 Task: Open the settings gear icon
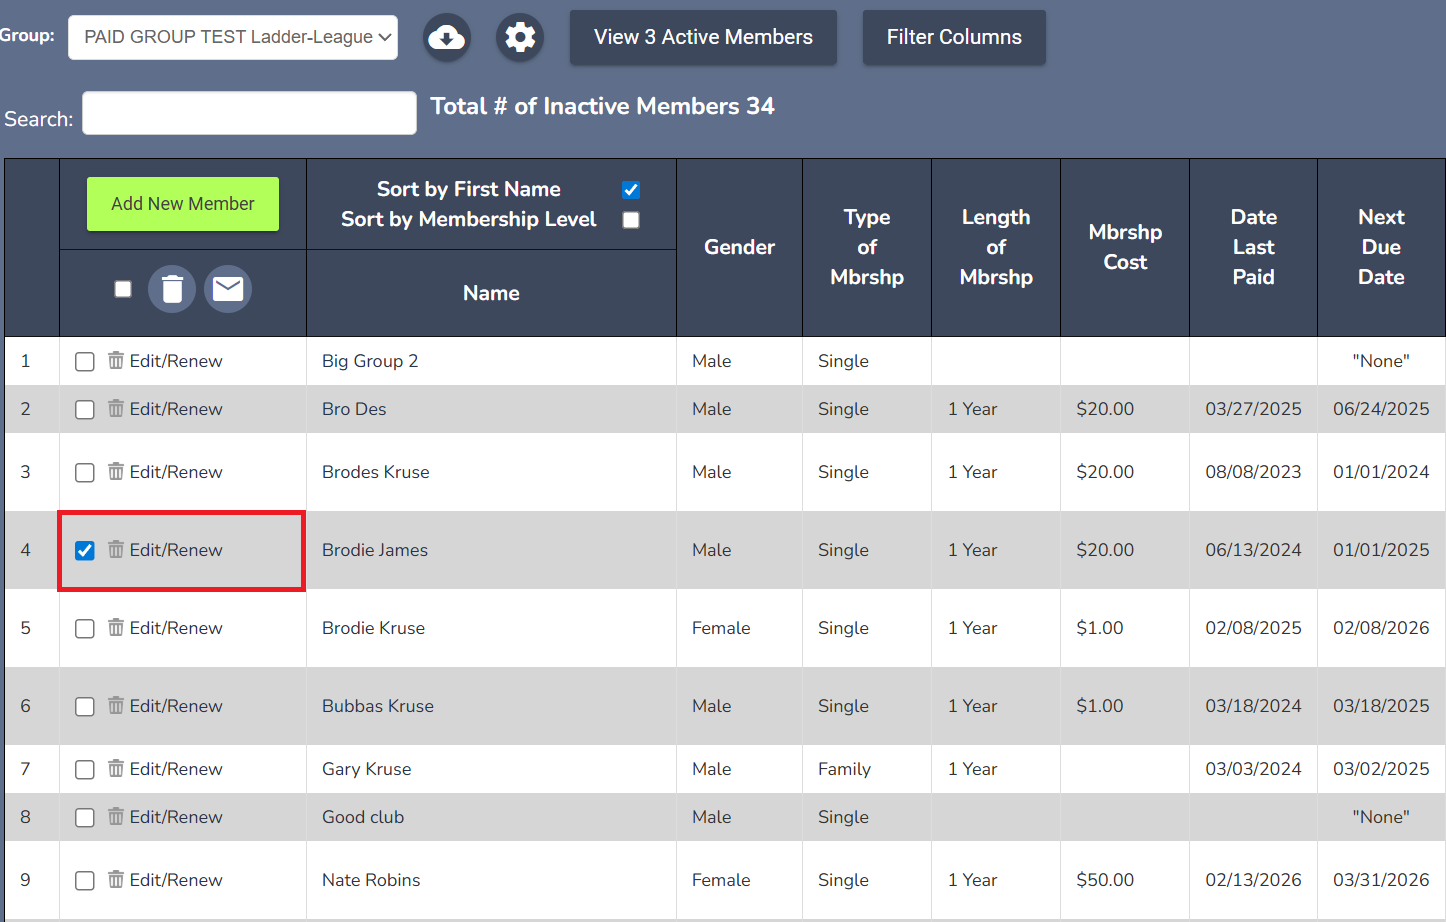pyautogui.click(x=520, y=38)
